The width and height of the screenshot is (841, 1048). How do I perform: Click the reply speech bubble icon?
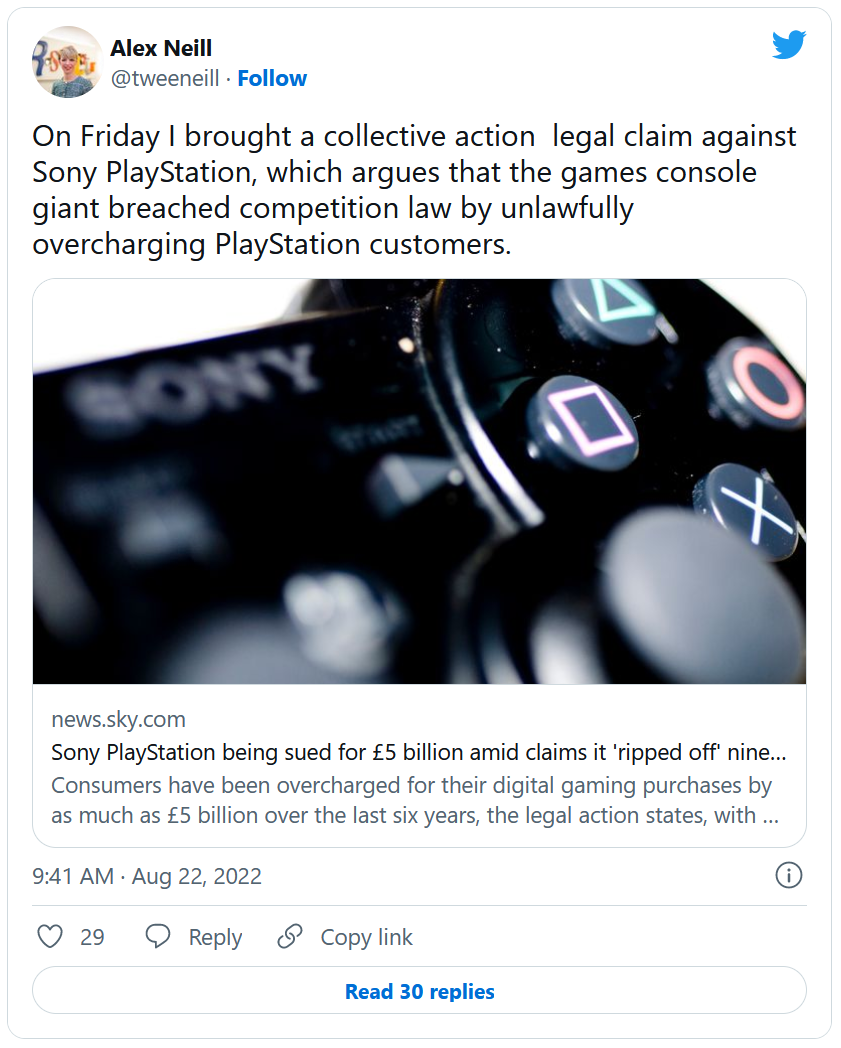(x=158, y=937)
